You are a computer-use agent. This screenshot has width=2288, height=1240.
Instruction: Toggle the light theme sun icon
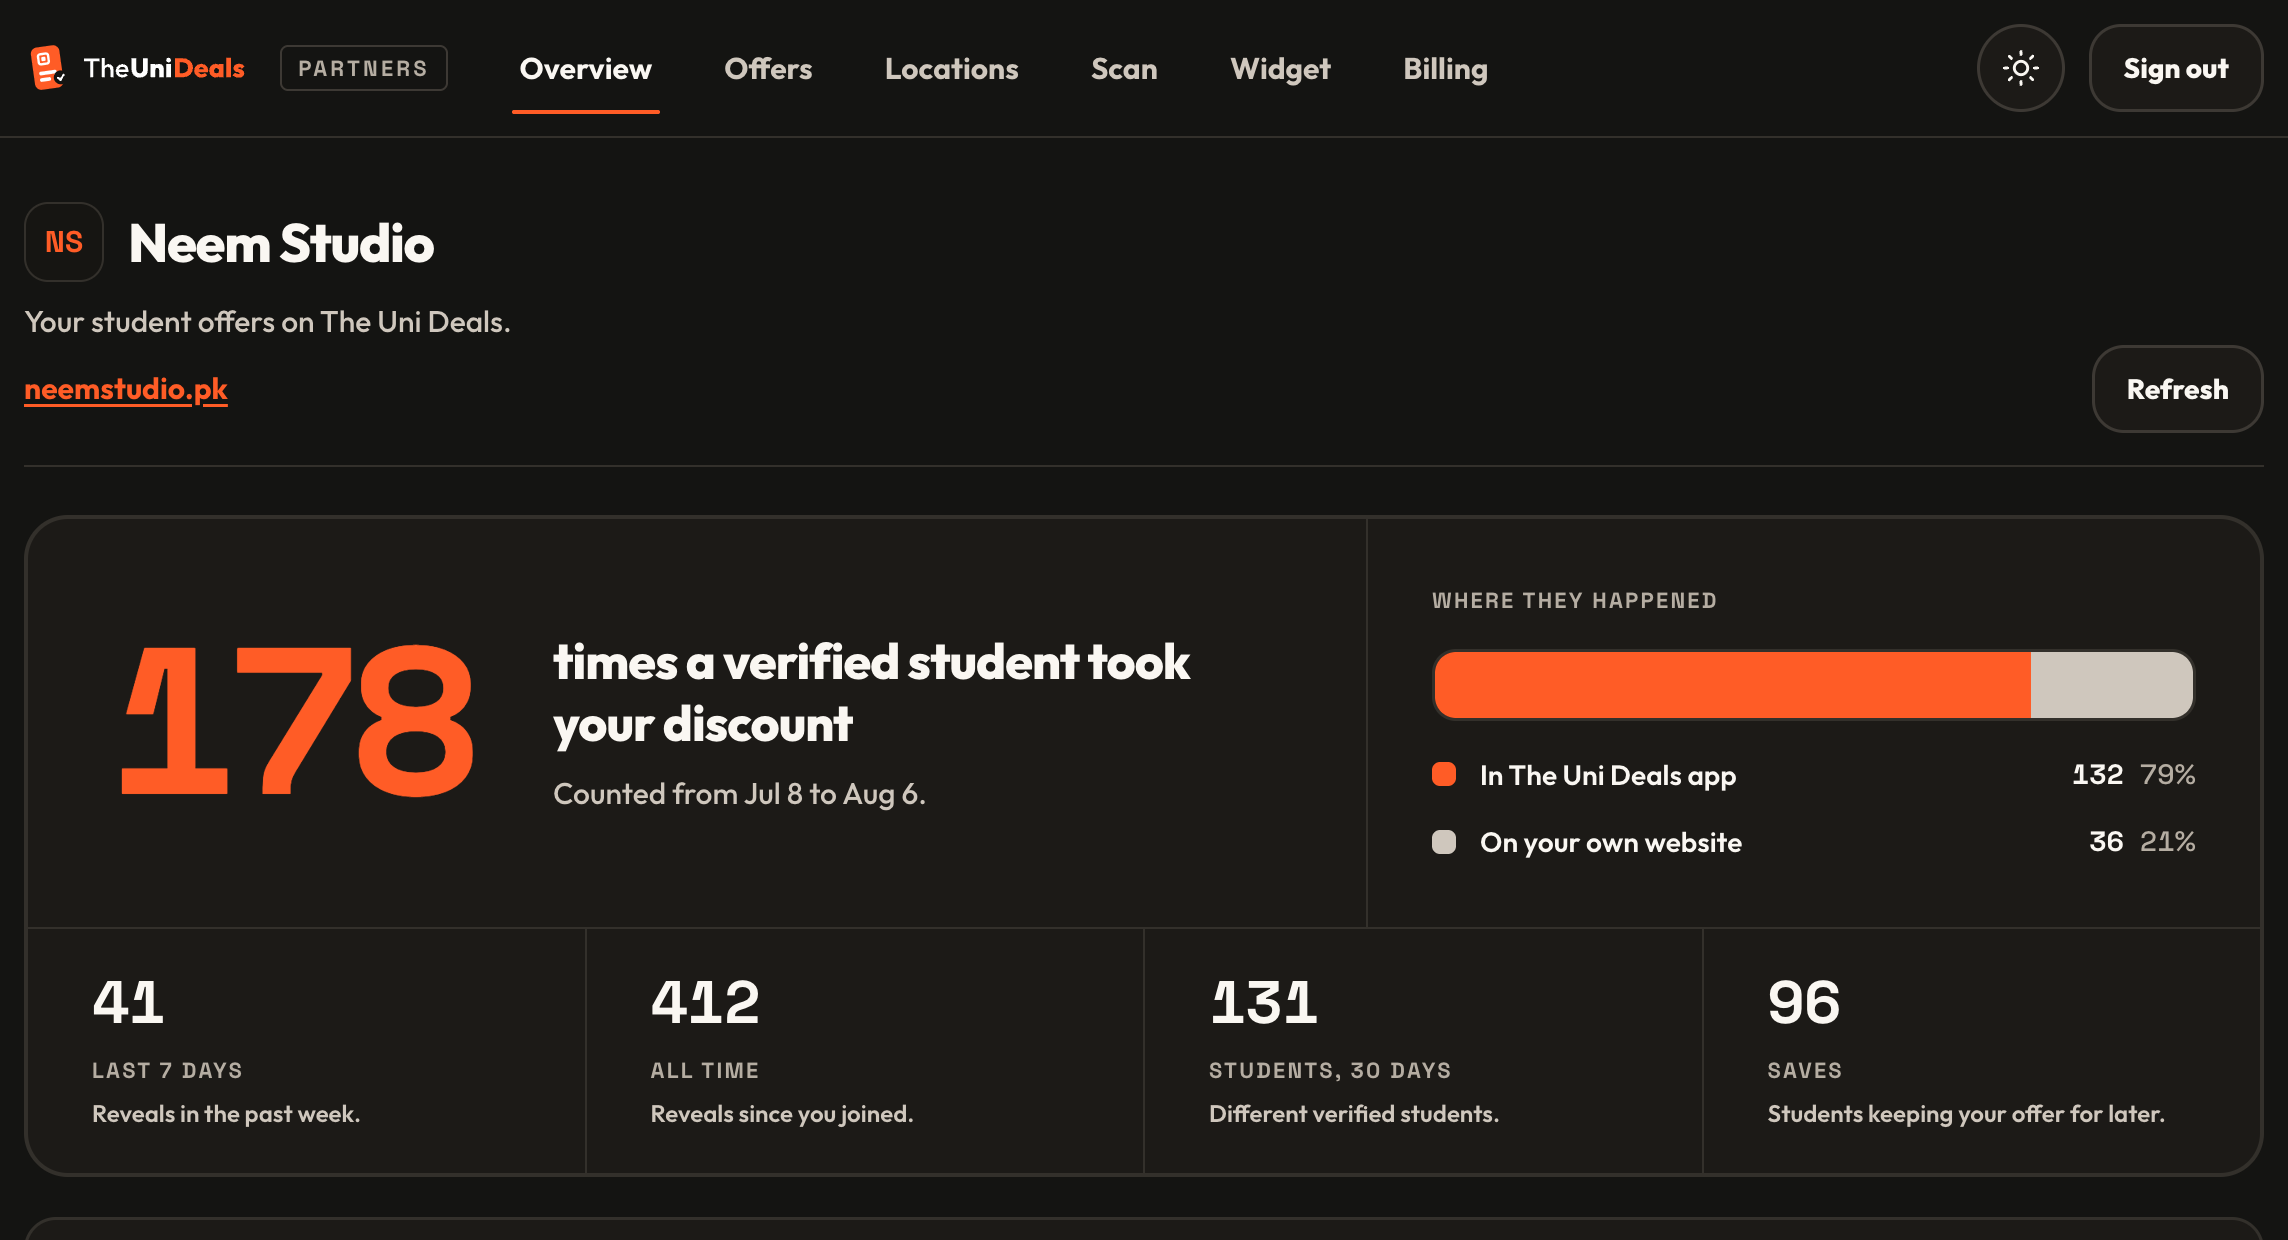[x=2020, y=68]
